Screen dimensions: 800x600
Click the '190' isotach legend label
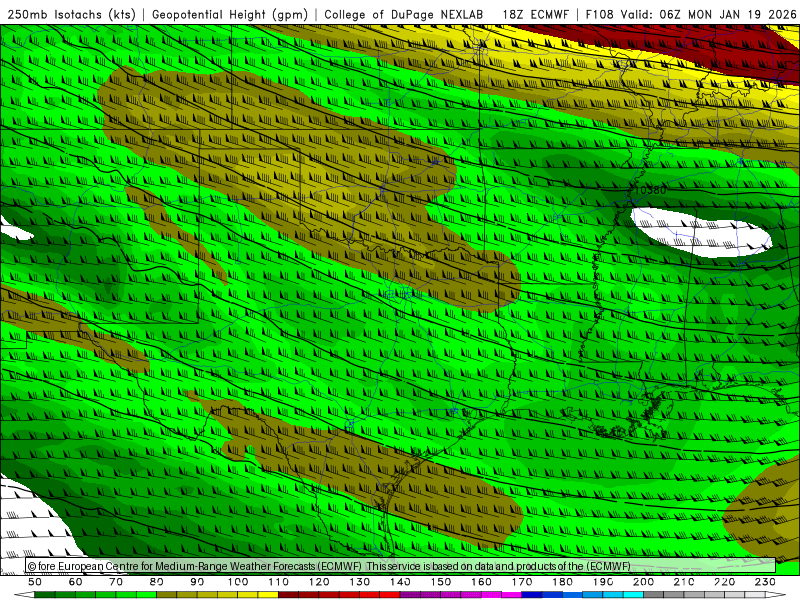click(603, 582)
